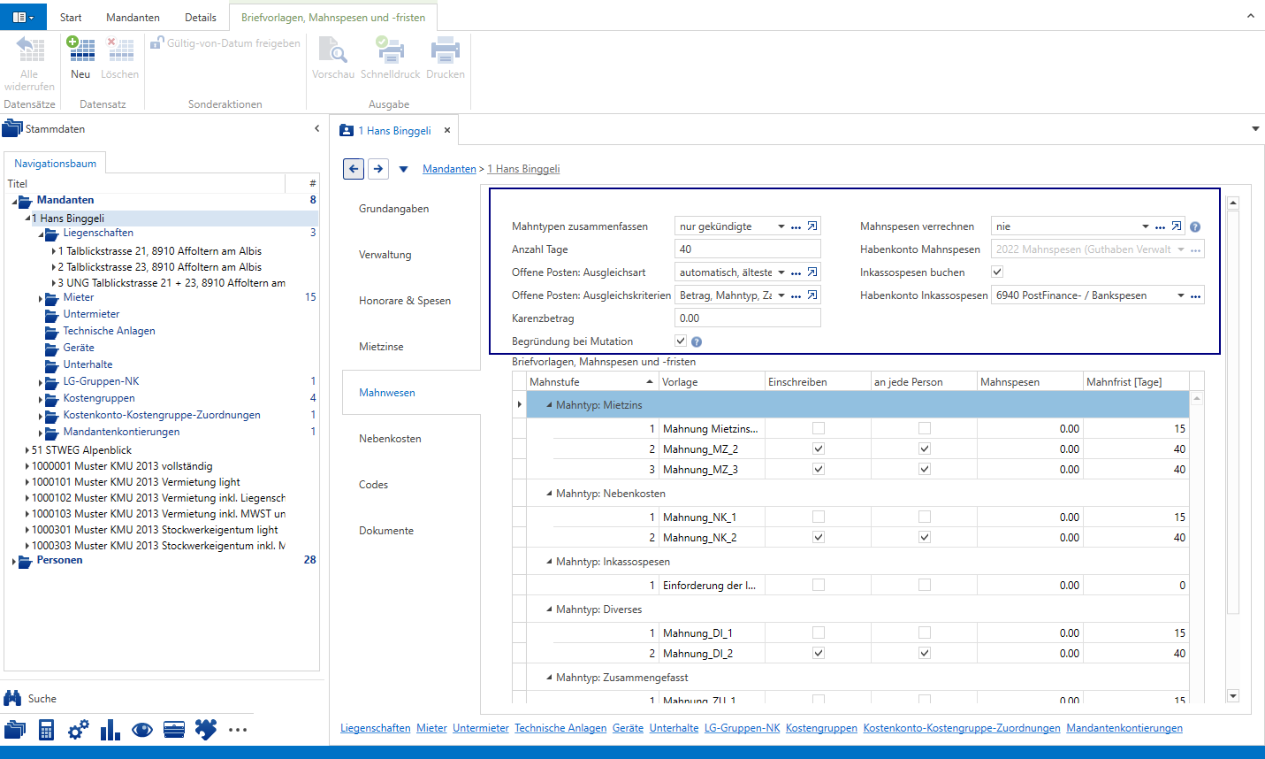The width and height of the screenshot is (1265, 759).
Task: Collapse the Mahntyp: Nebenkosten group
Action: pyautogui.click(x=549, y=493)
